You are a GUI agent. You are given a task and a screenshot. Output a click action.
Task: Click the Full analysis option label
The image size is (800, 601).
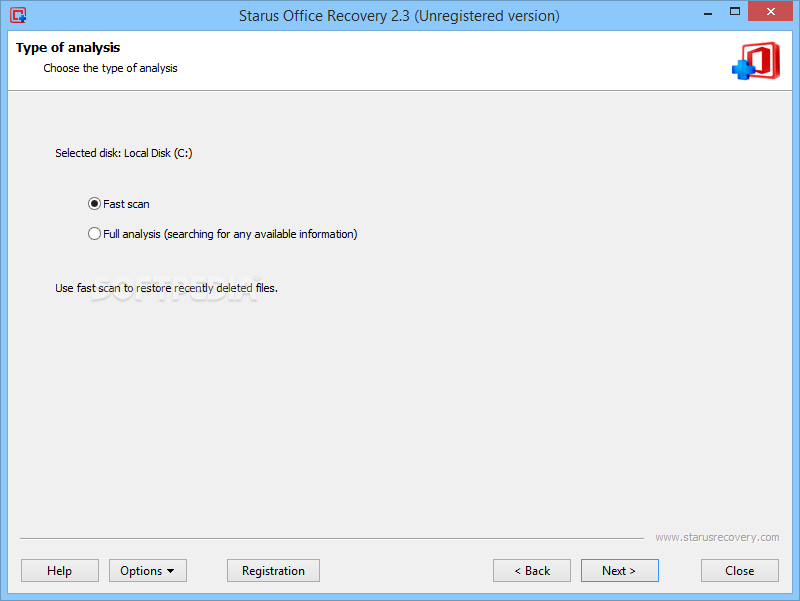230,234
